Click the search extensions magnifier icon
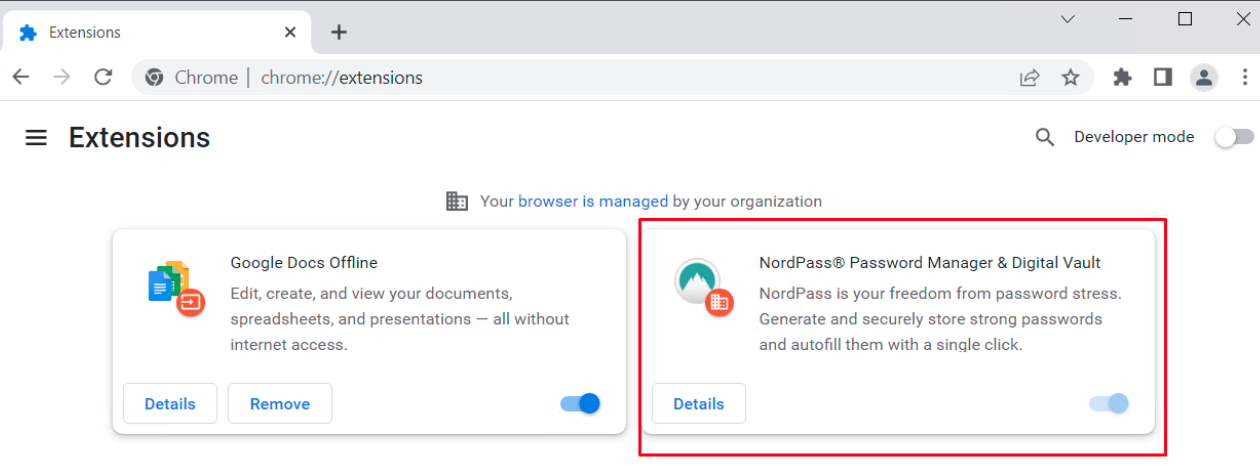1260x466 pixels. [x=1045, y=137]
